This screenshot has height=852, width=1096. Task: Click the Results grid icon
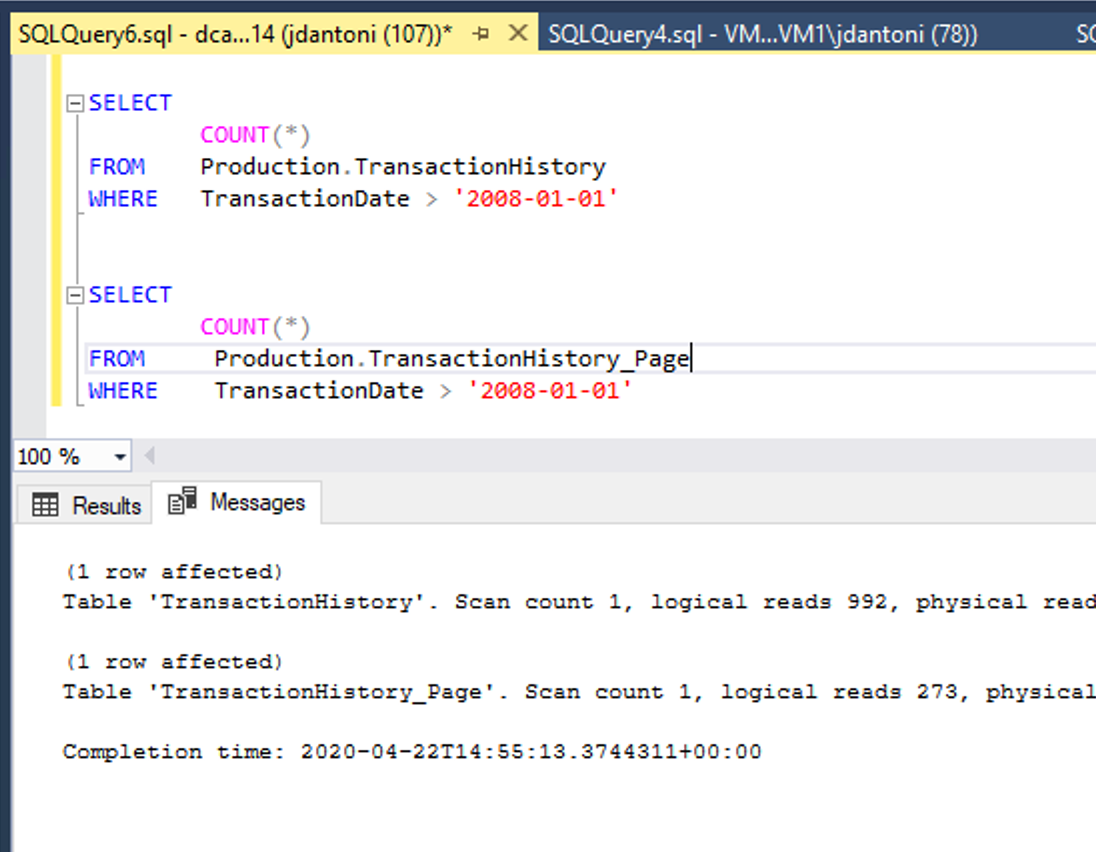(45, 505)
